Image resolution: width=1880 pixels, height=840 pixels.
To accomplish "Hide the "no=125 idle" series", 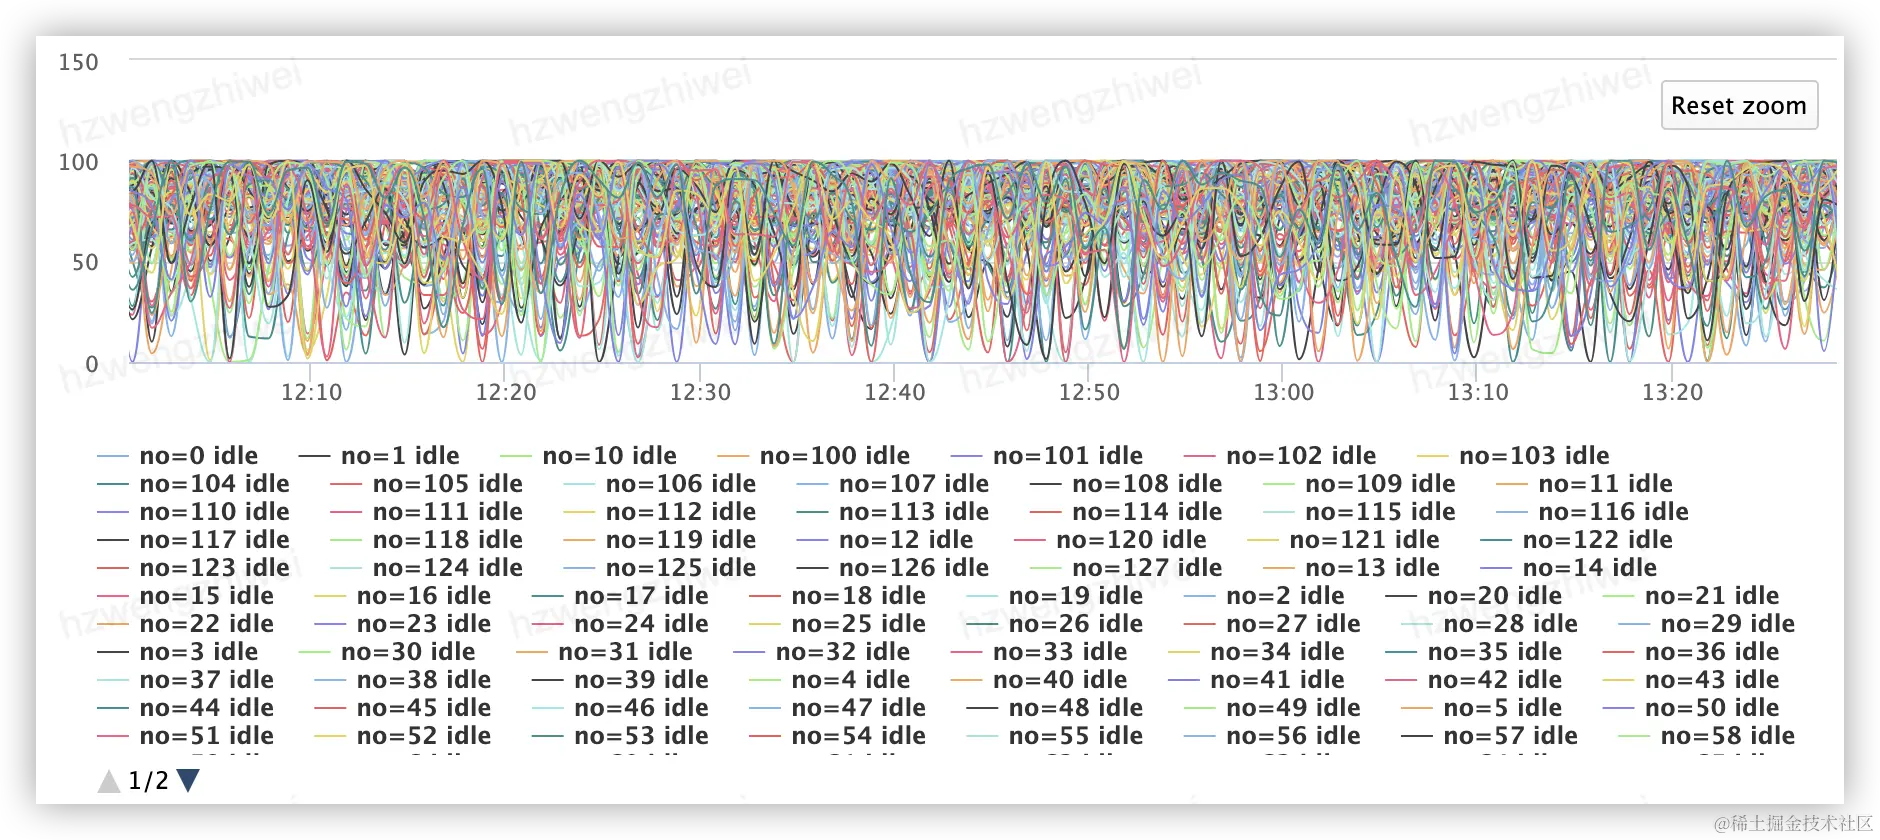I will coord(659,568).
